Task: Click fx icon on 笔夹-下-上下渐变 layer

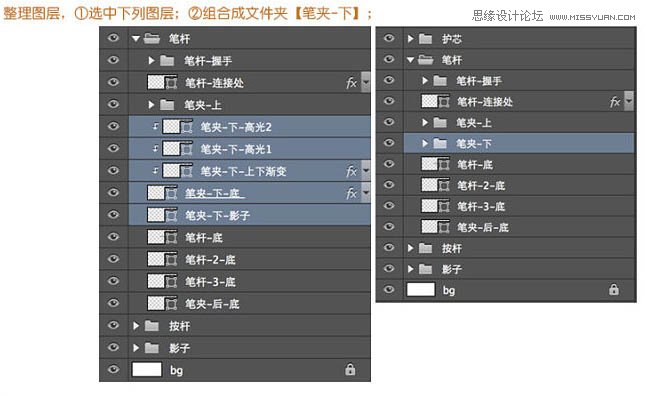Action: (x=351, y=171)
